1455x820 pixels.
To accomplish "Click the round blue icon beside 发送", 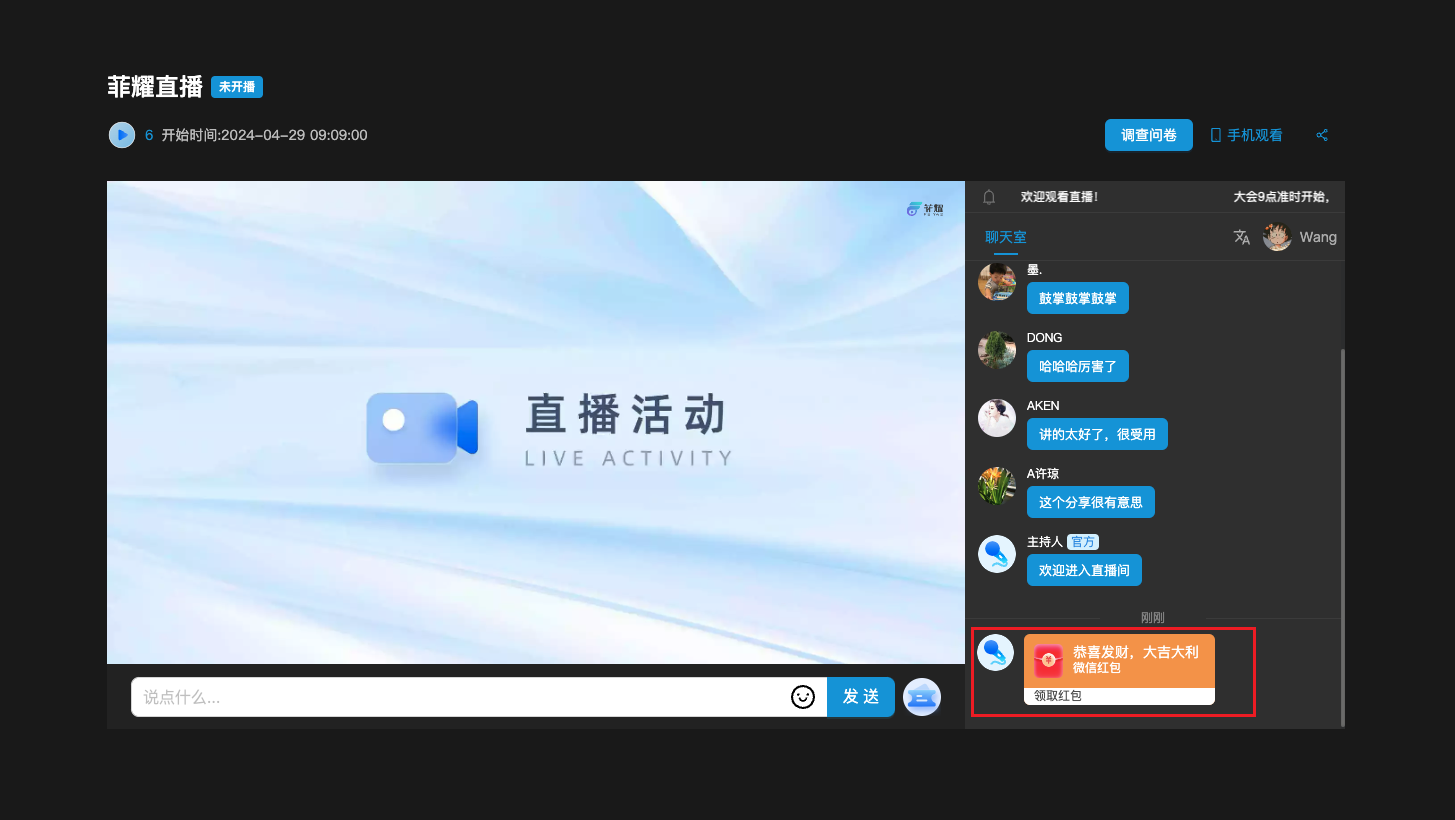I will (x=921, y=697).
